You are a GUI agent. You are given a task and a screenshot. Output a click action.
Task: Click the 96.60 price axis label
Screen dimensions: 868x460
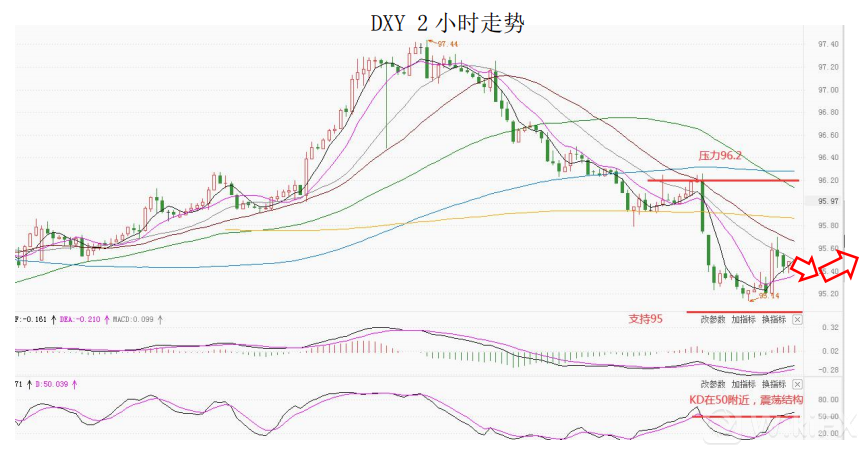click(828, 135)
